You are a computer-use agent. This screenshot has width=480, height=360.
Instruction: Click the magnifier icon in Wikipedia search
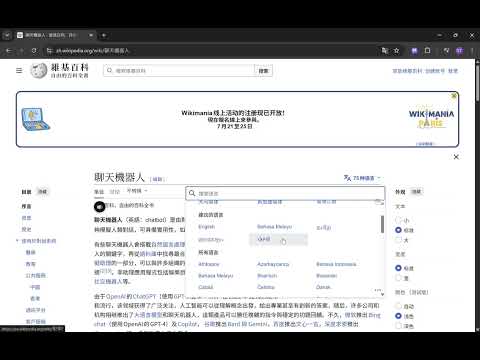pyautogui.click(x=109, y=70)
